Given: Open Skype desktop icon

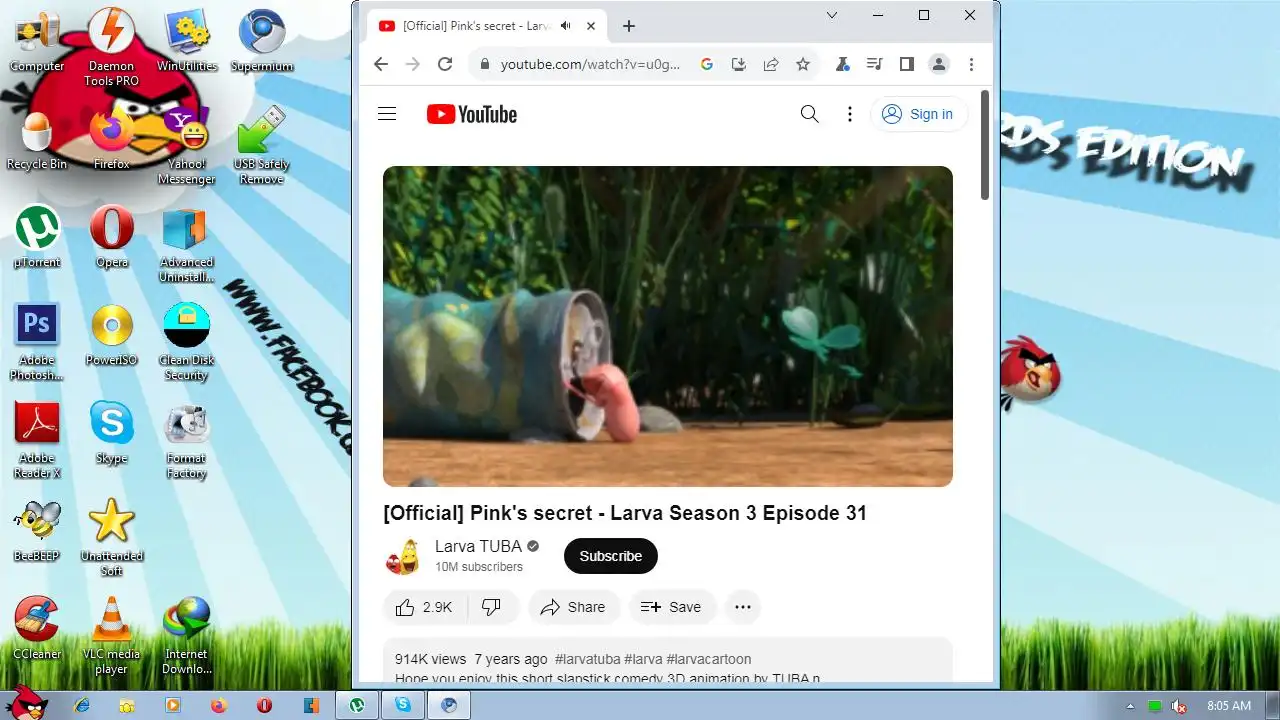Looking at the screenshot, I should click(x=111, y=434).
